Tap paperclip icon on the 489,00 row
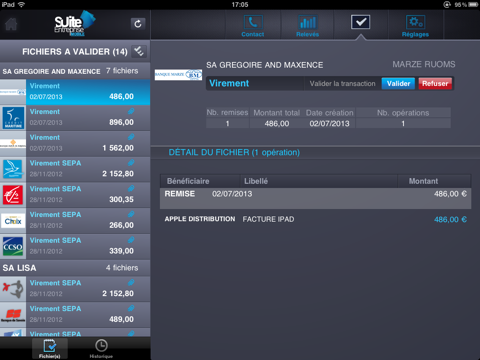Image resolution: width=480 pixels, height=360 pixels. (131, 308)
